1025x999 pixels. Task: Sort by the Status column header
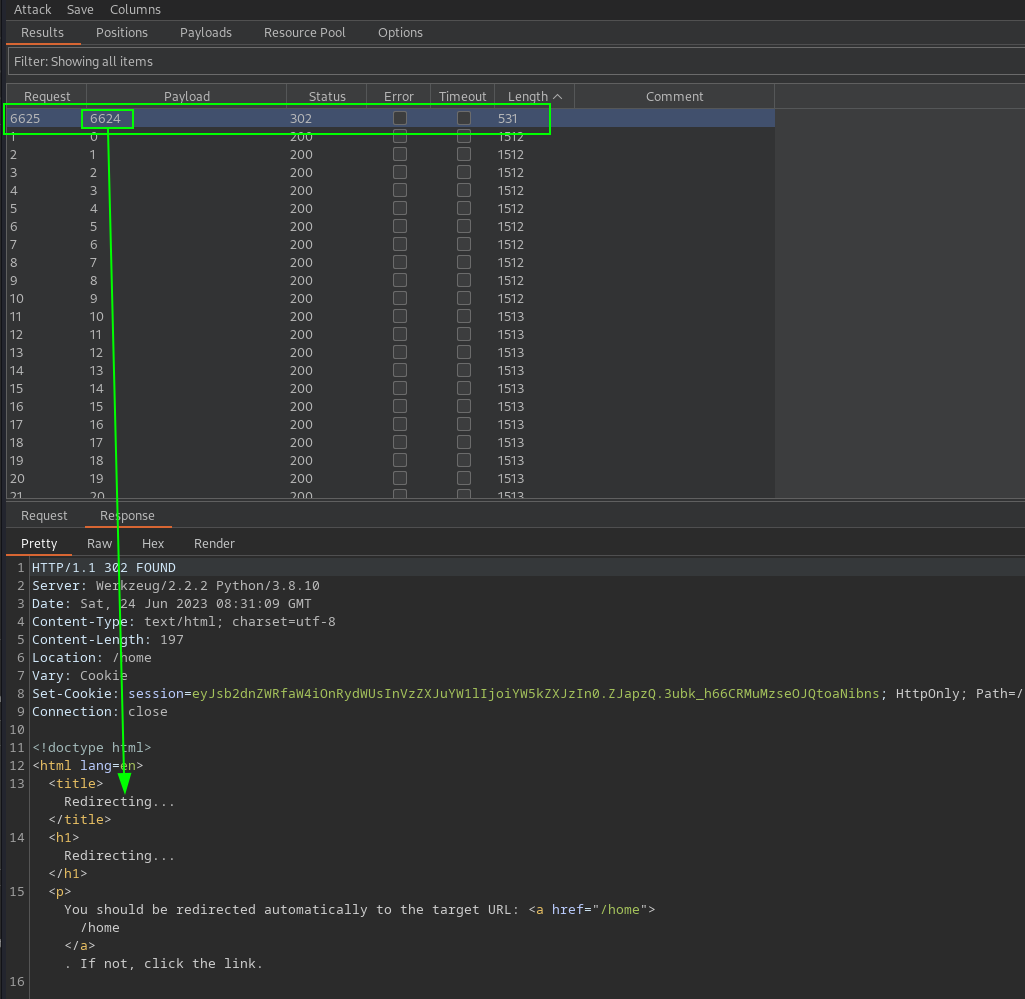(327, 96)
